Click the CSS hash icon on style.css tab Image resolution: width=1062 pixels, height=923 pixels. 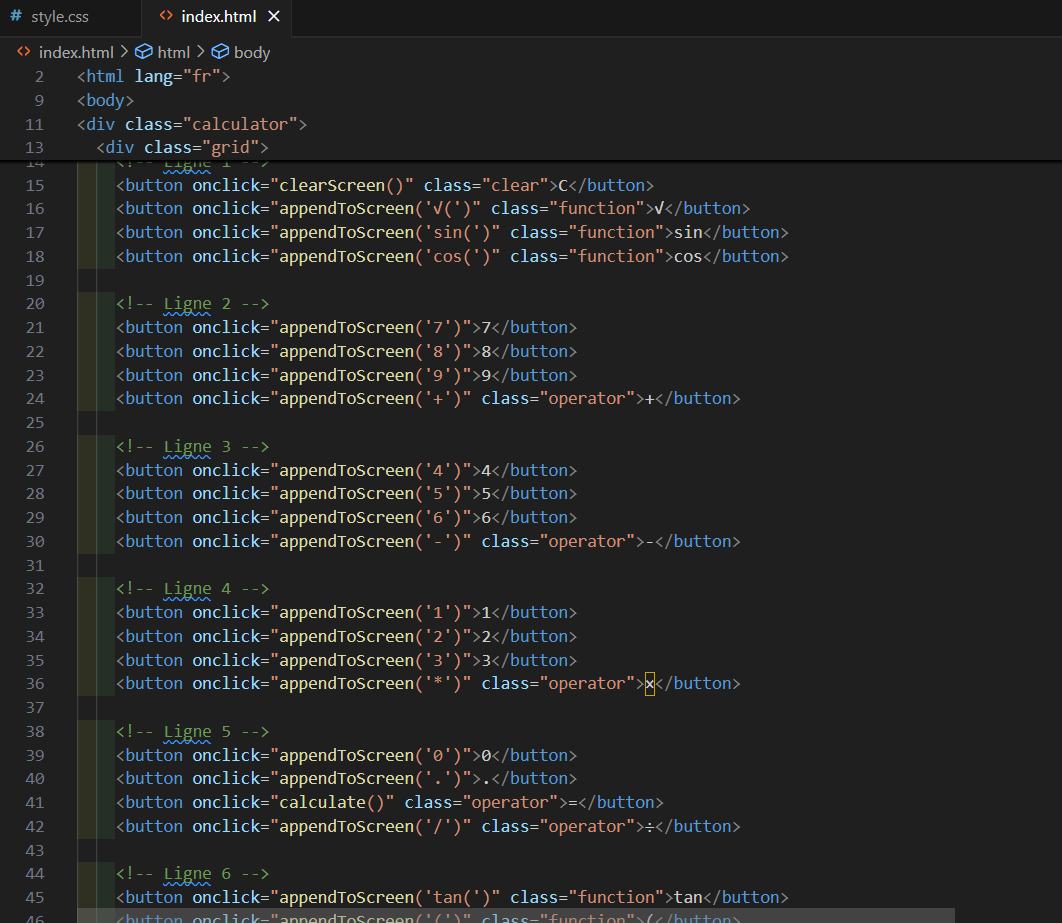click(x=15, y=17)
